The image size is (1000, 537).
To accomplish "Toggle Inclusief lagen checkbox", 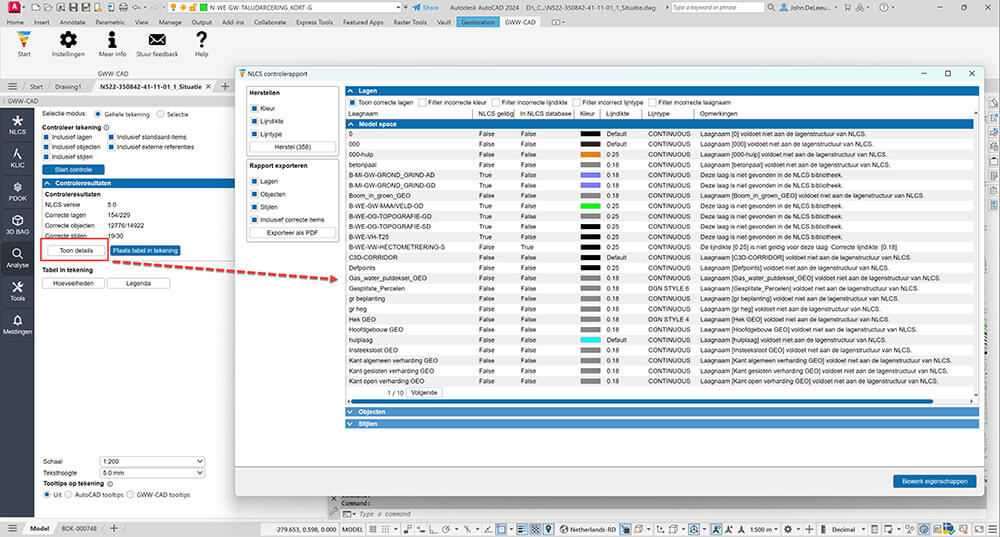I will [x=46, y=137].
